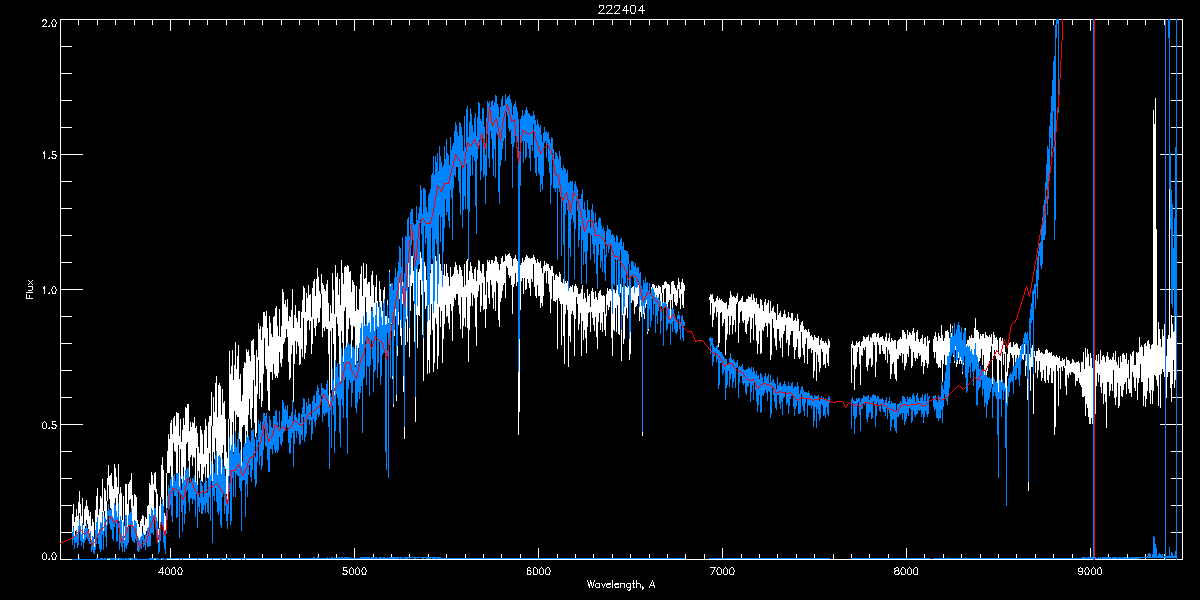
Task: Click the y-axis tick label 1.0
Action: click(48, 289)
